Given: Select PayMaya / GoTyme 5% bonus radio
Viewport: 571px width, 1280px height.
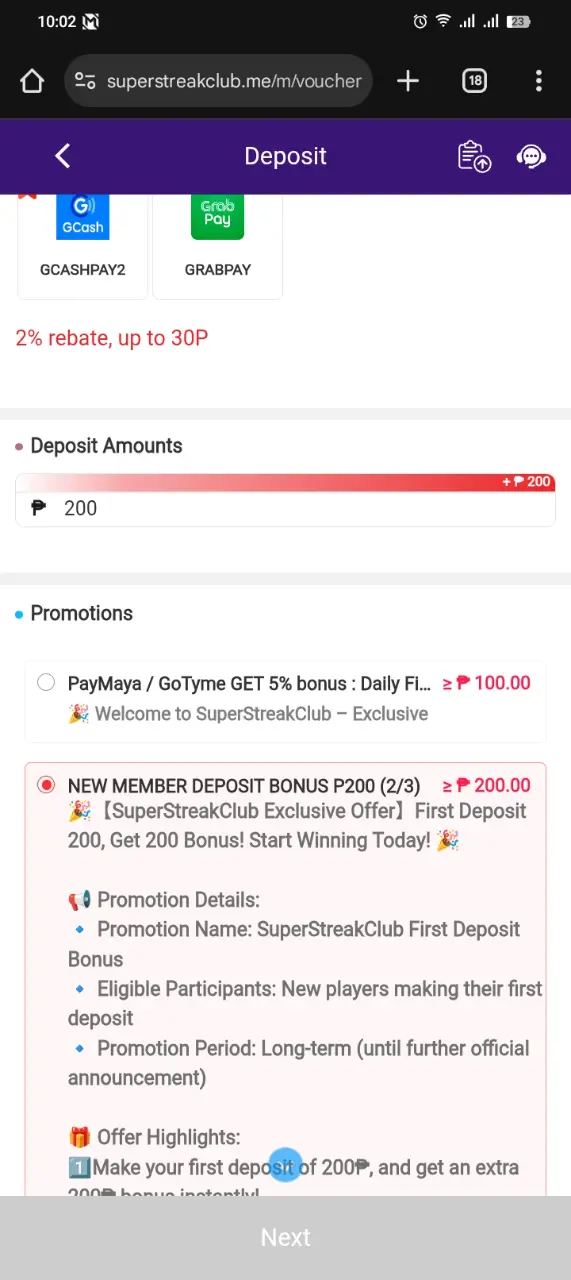Looking at the screenshot, I should pos(46,683).
